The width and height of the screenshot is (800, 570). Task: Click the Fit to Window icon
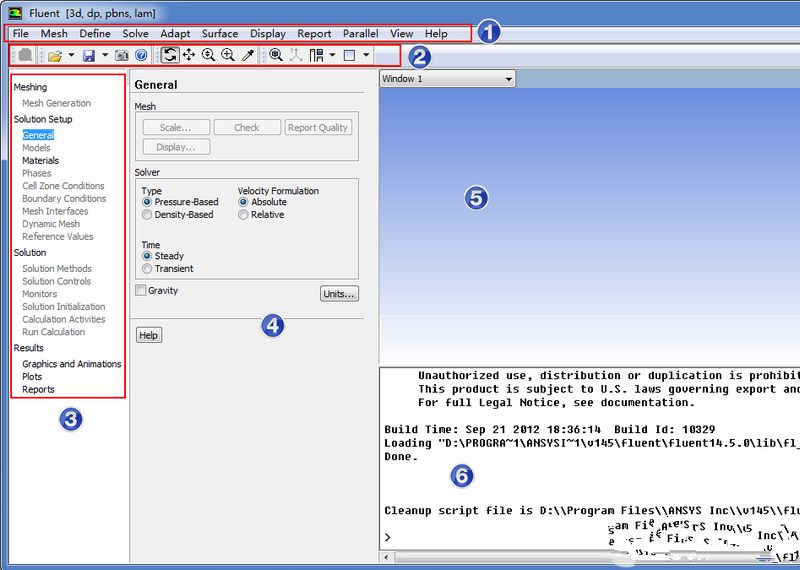tap(275, 55)
